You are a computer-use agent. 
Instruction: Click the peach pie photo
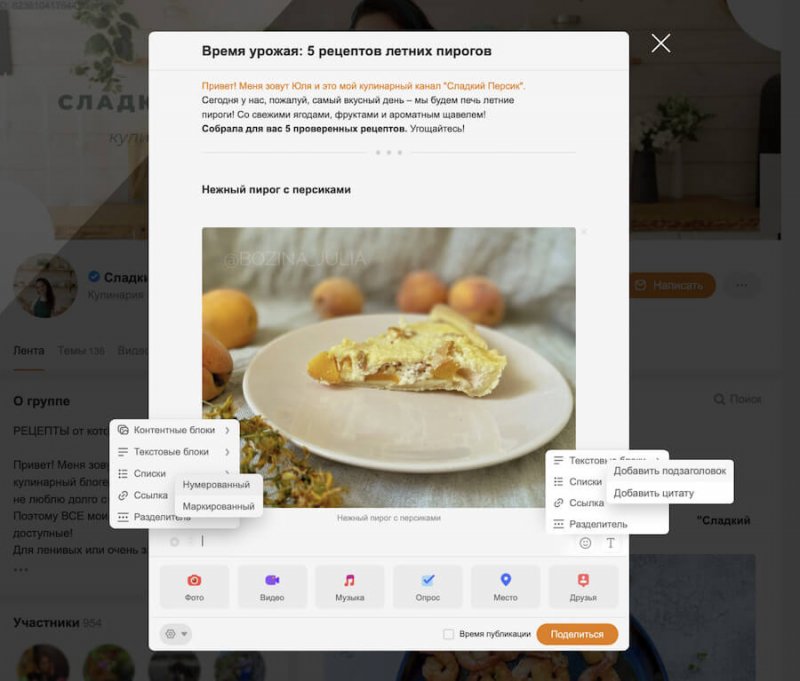(389, 367)
